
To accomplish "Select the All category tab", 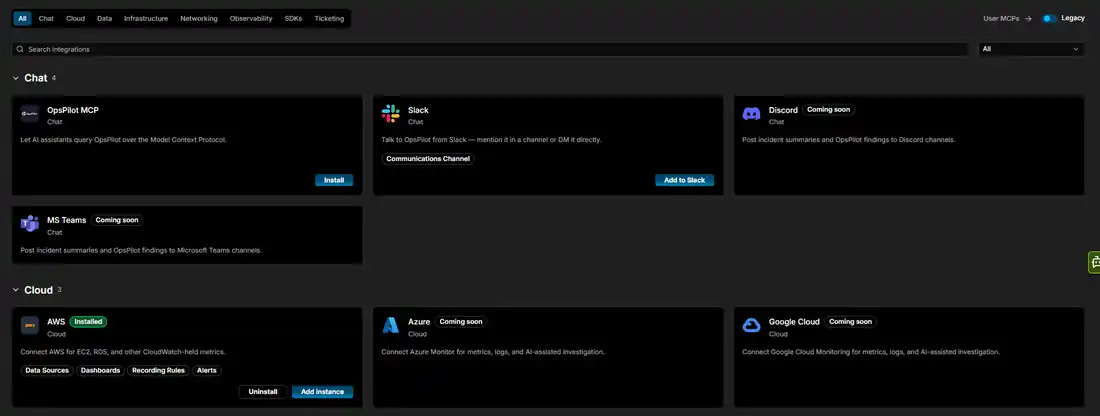I will coord(22,18).
